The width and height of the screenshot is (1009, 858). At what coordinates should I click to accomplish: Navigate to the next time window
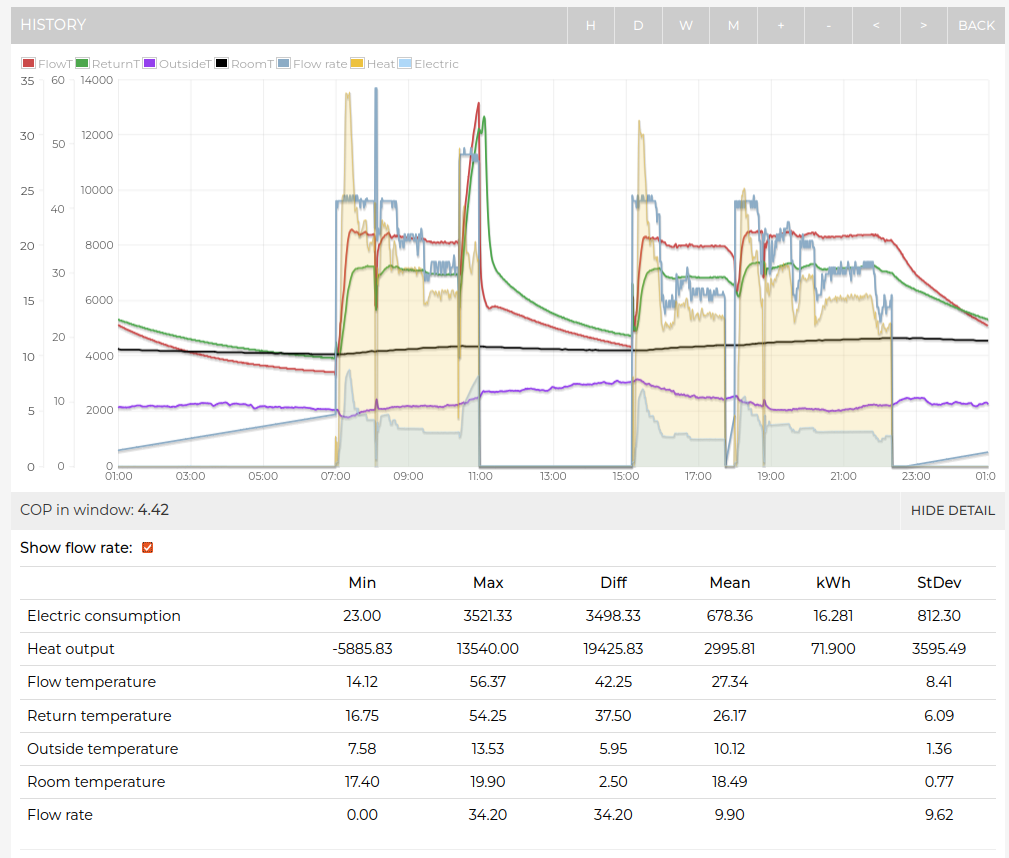(923, 25)
